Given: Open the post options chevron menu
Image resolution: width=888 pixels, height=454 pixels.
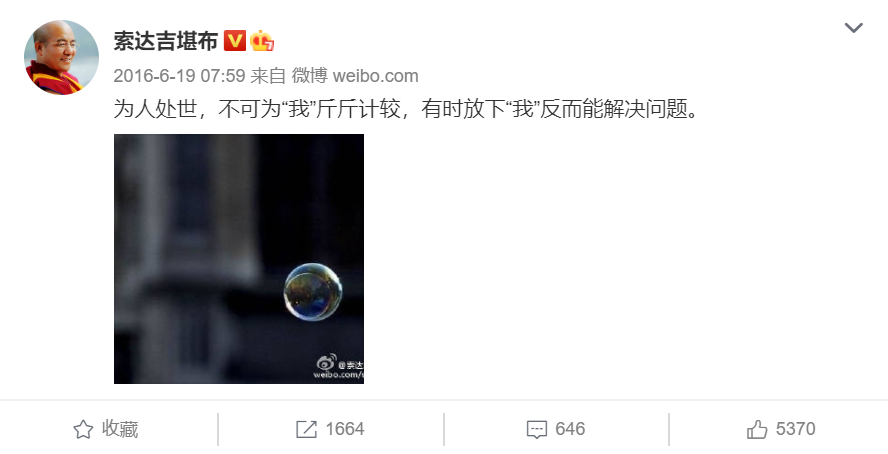Looking at the screenshot, I should [x=853, y=28].
